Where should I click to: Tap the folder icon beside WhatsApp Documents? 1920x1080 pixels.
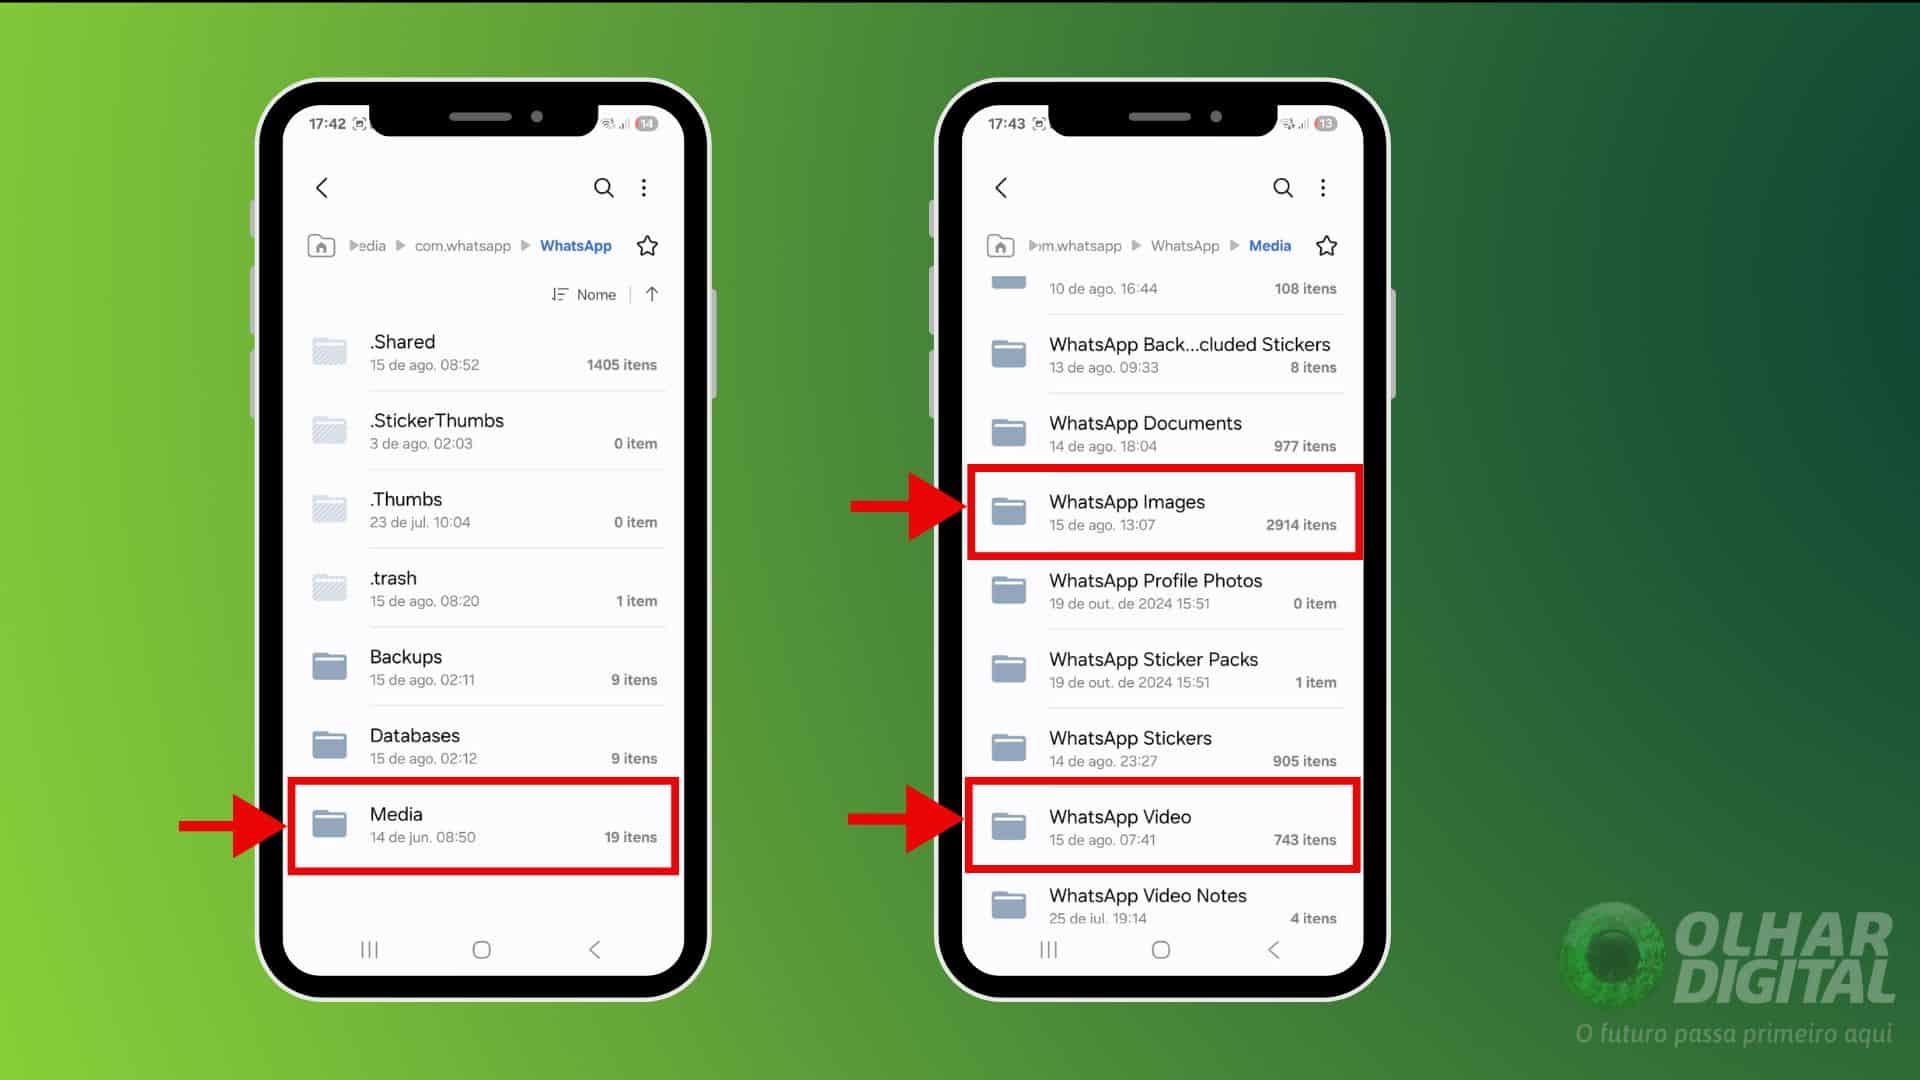(1008, 432)
